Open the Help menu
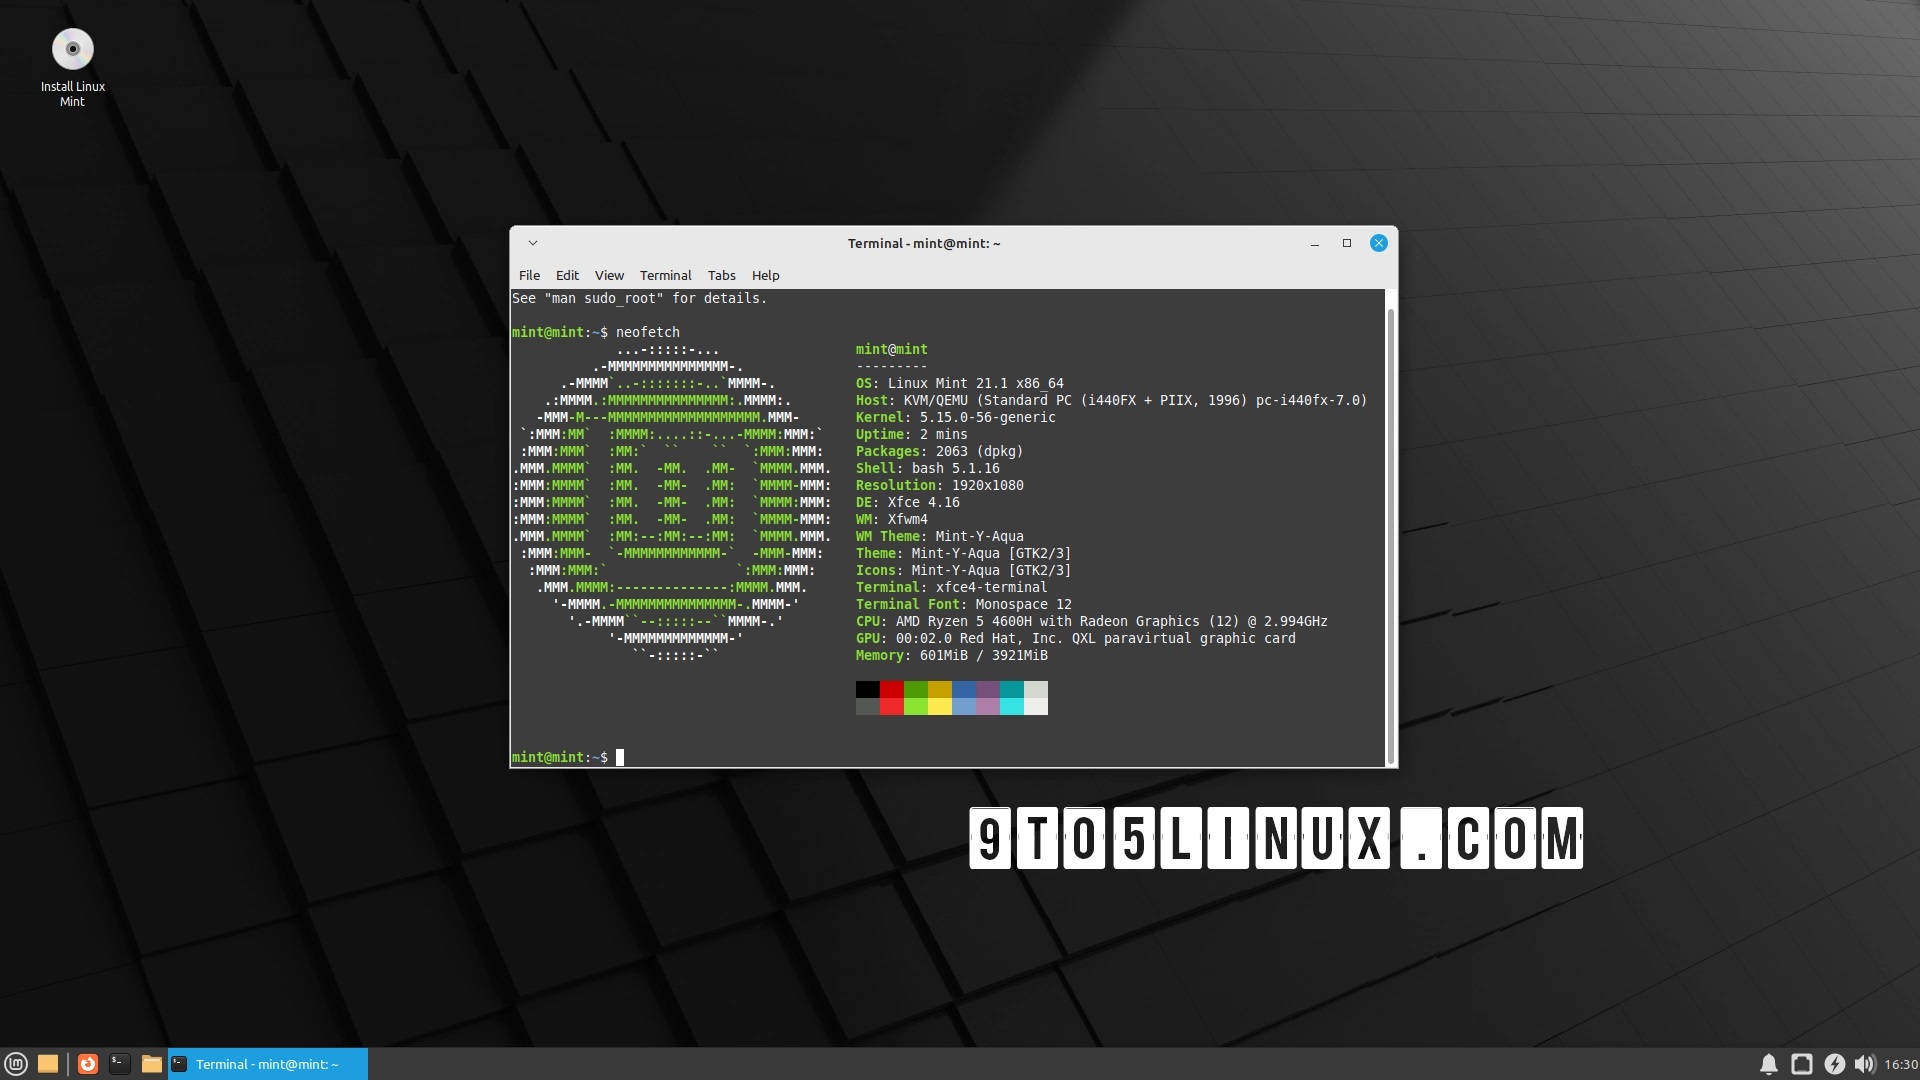1920x1080 pixels. coord(765,275)
